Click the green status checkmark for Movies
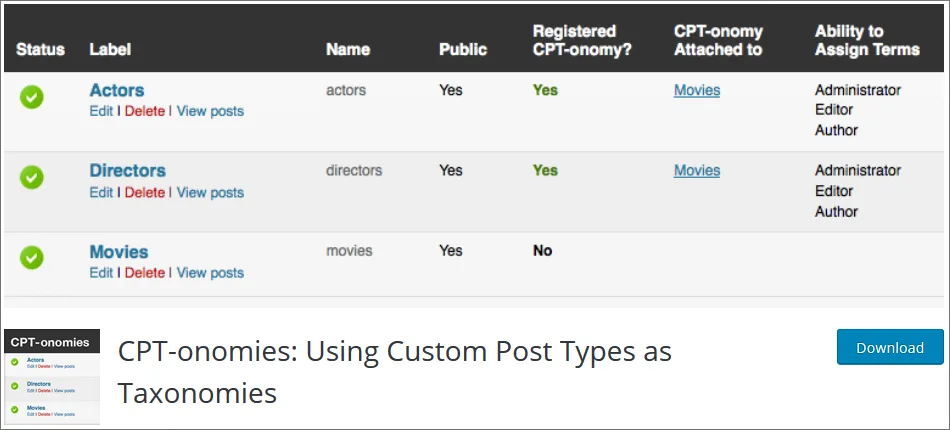 pyautogui.click(x=32, y=257)
